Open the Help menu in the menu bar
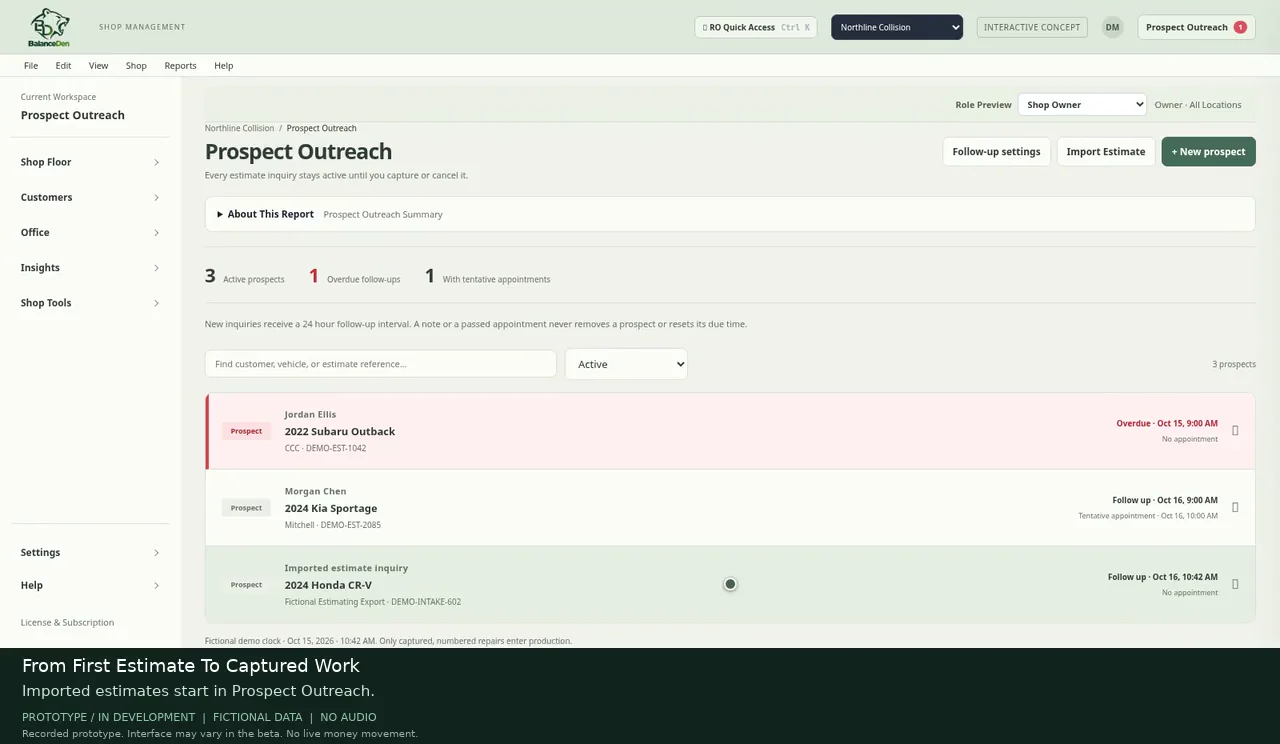 point(224,65)
